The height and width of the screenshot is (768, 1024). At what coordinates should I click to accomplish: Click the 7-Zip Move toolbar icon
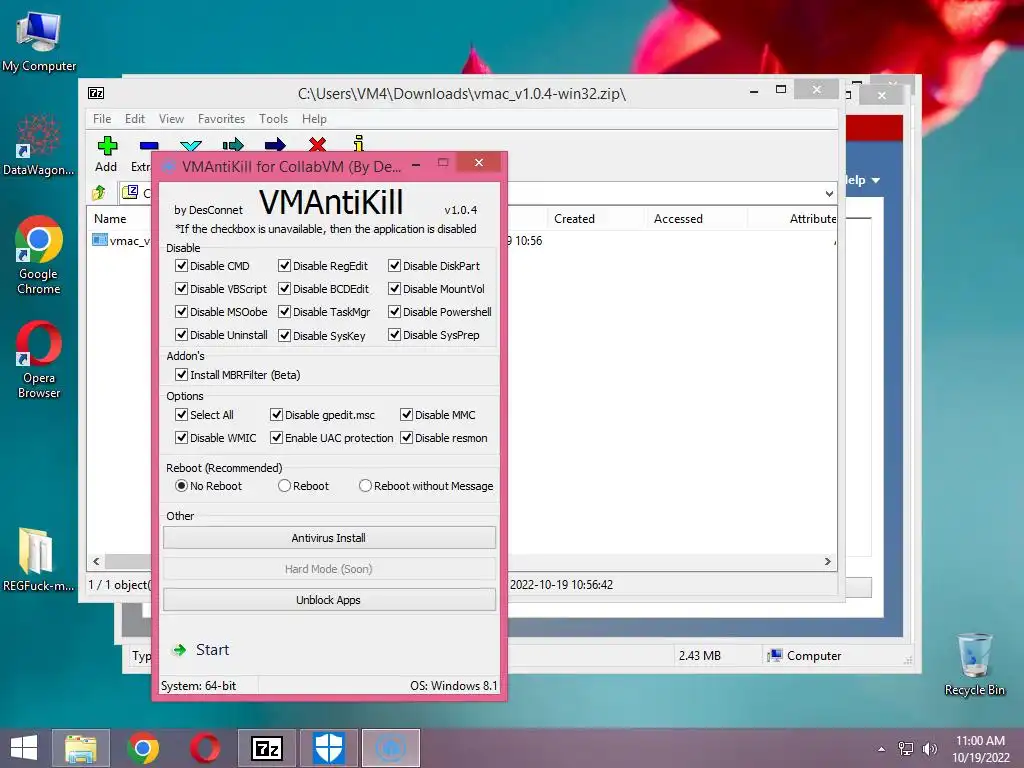pos(275,144)
